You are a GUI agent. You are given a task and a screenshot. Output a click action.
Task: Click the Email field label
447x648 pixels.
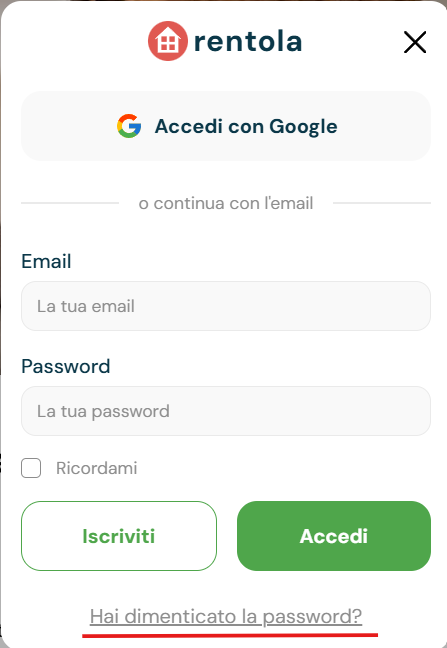46,262
